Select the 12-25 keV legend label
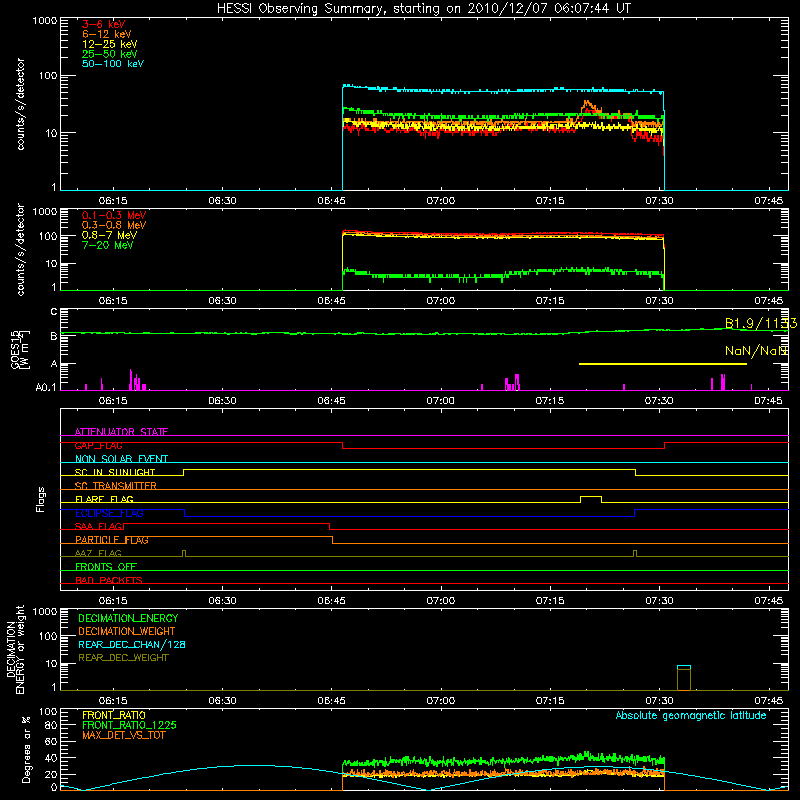The image size is (800, 800). click(x=110, y=44)
